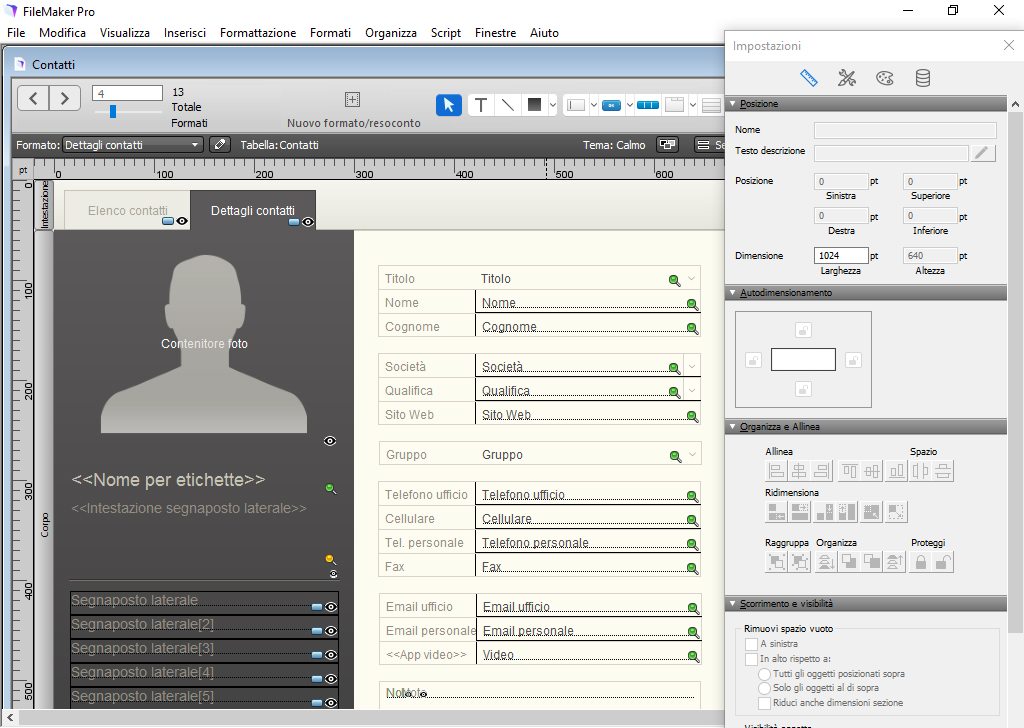1024x728 pixels.
Task: Open the Styles wrench tab in Impostazioni
Action: point(847,78)
